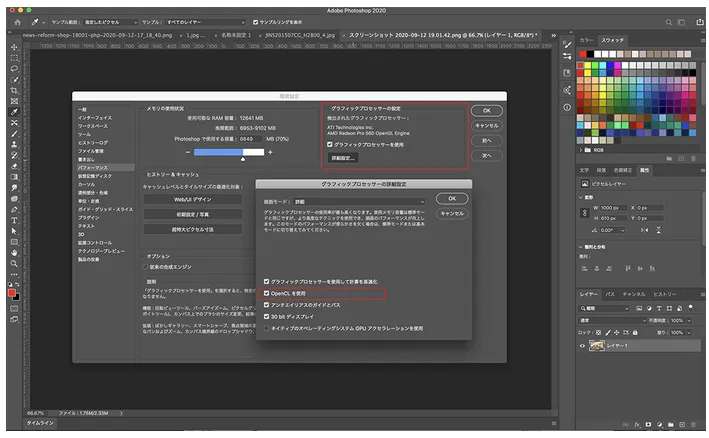Toggle サンプルリングを表示 checkbox in options bar
This screenshot has height=438, width=709.
coord(255,22)
